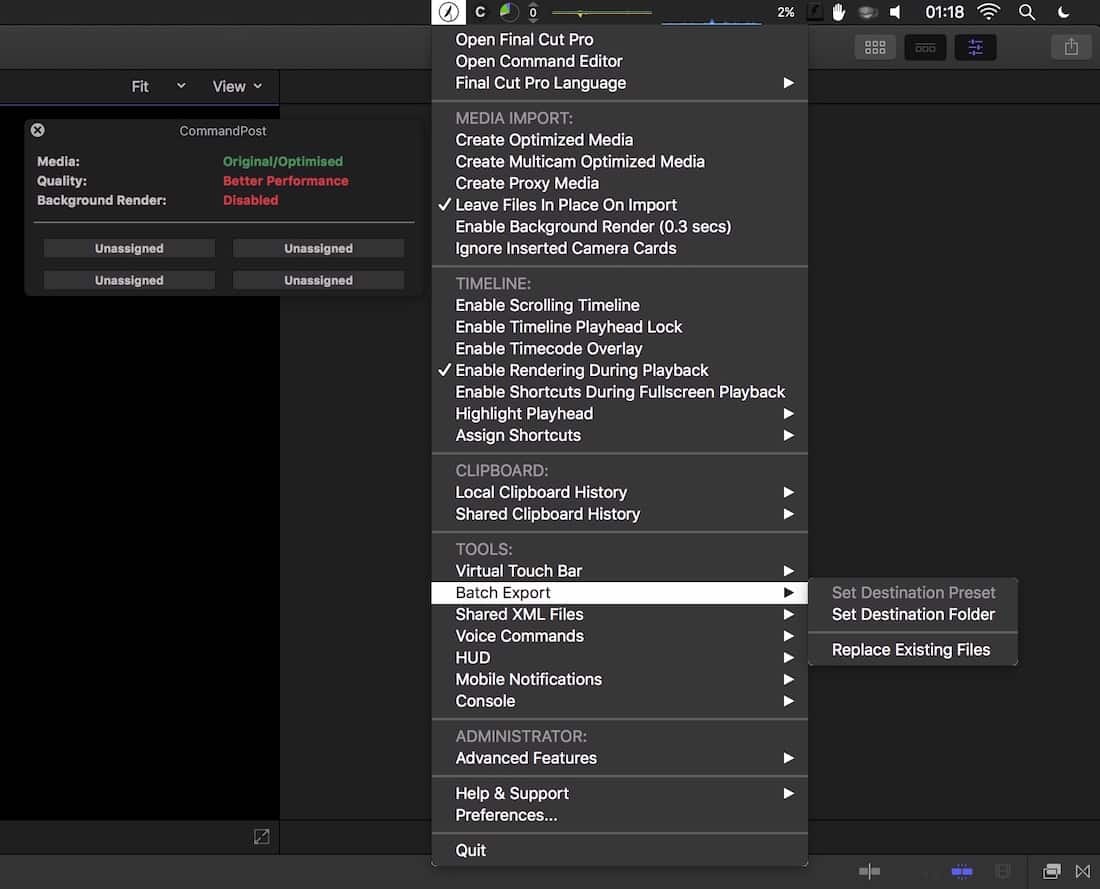The height and width of the screenshot is (889, 1100).
Task: Expand Voice Commands submenu
Action: 619,636
